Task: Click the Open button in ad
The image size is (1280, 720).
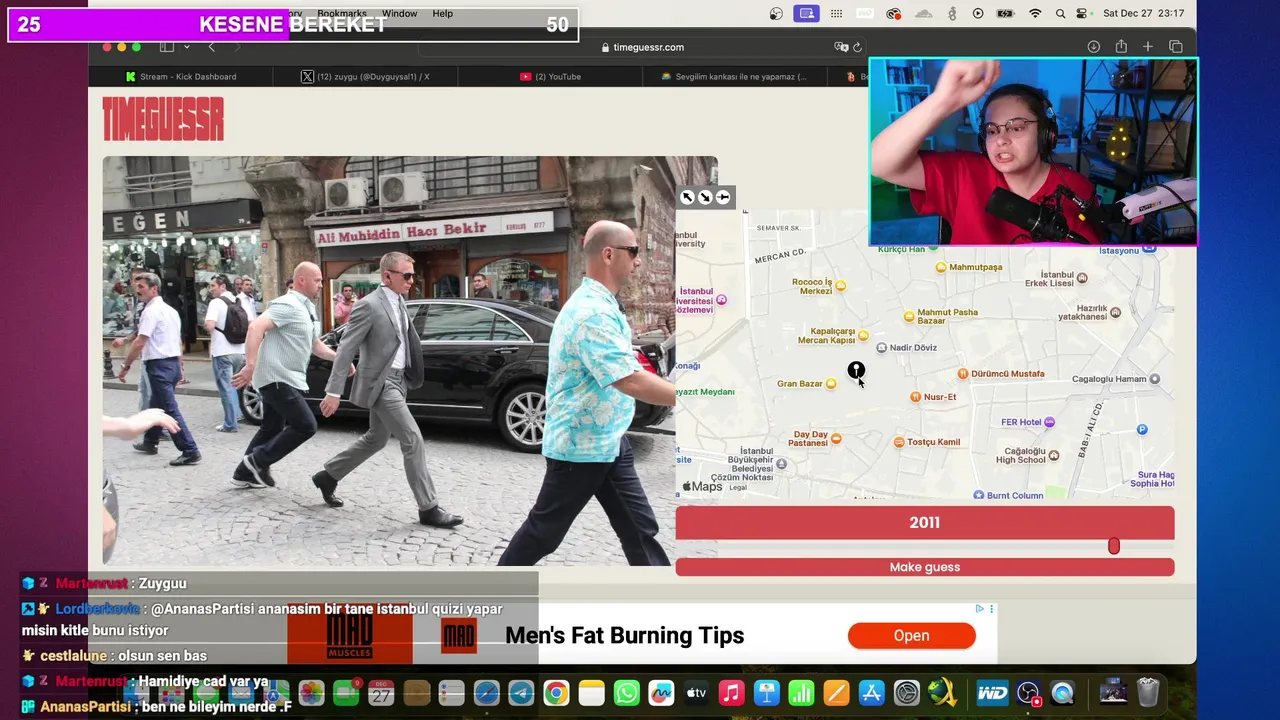Action: click(911, 636)
